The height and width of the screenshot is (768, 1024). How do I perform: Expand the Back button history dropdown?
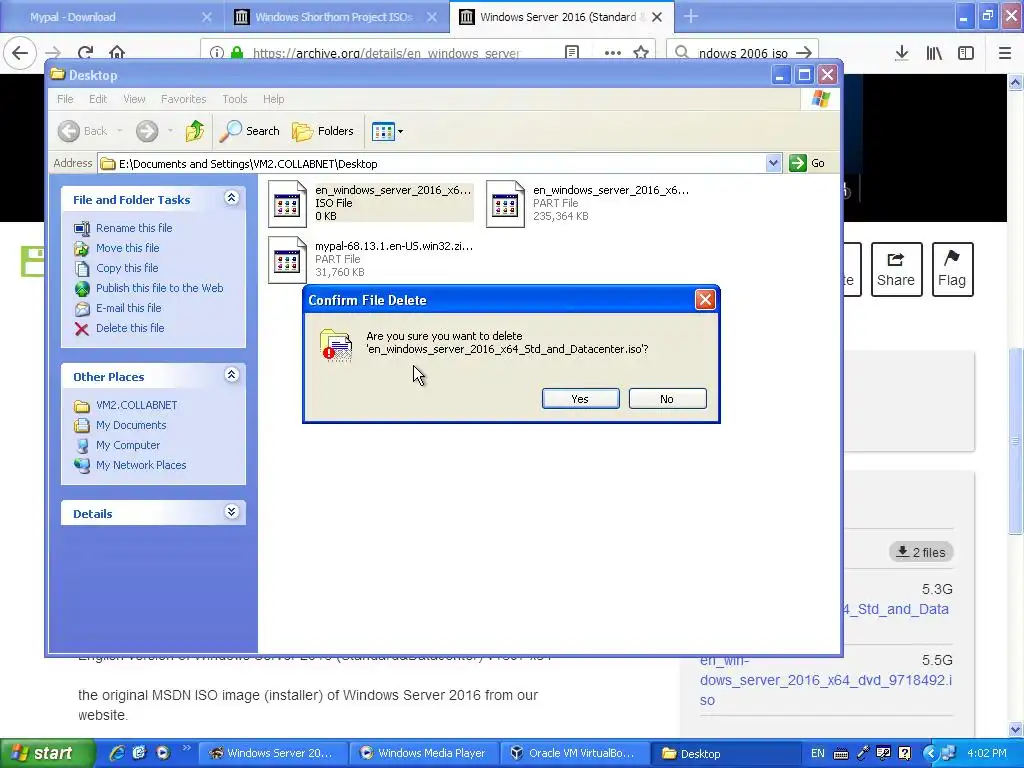(120, 131)
